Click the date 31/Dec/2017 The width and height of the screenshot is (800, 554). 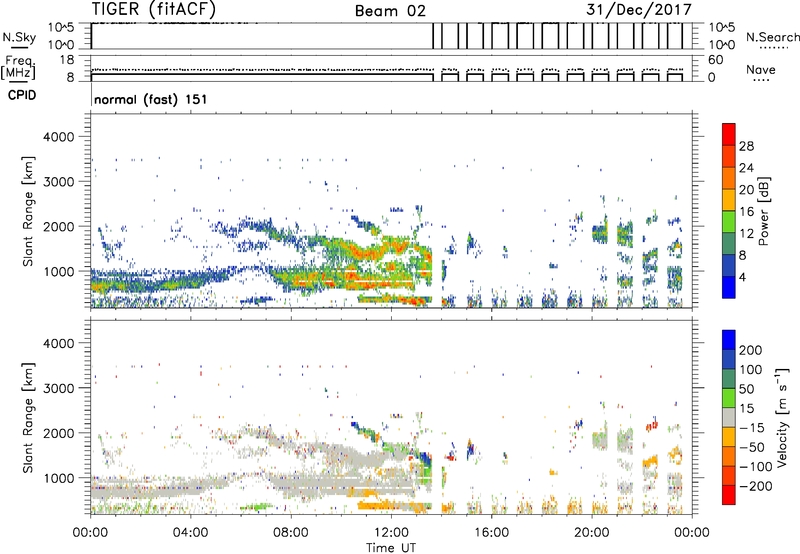tap(638, 10)
